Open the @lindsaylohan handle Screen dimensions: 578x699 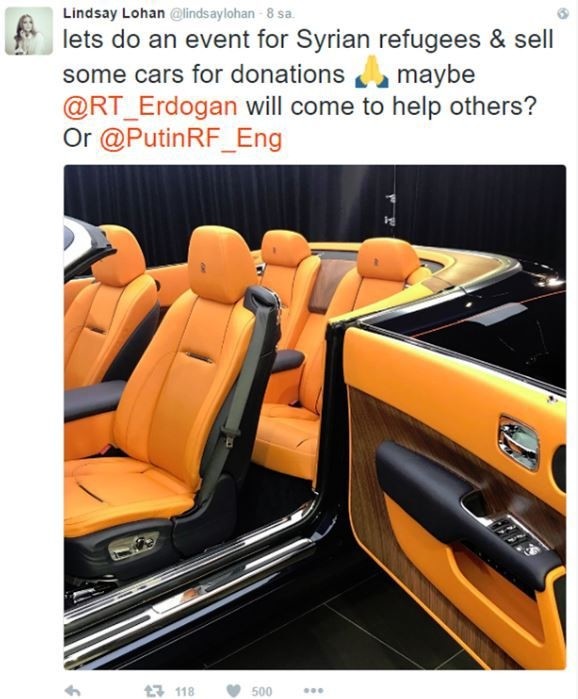pos(213,14)
